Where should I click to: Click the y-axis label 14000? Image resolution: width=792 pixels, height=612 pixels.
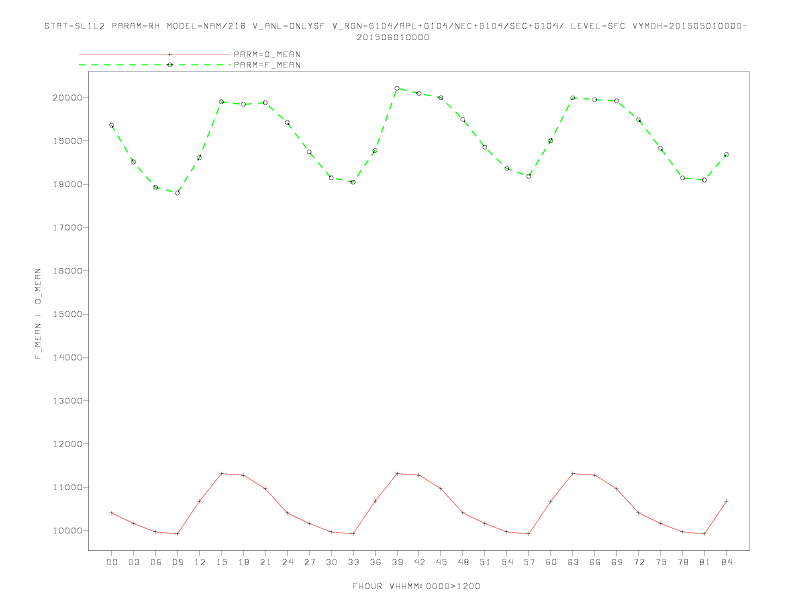click(x=67, y=358)
